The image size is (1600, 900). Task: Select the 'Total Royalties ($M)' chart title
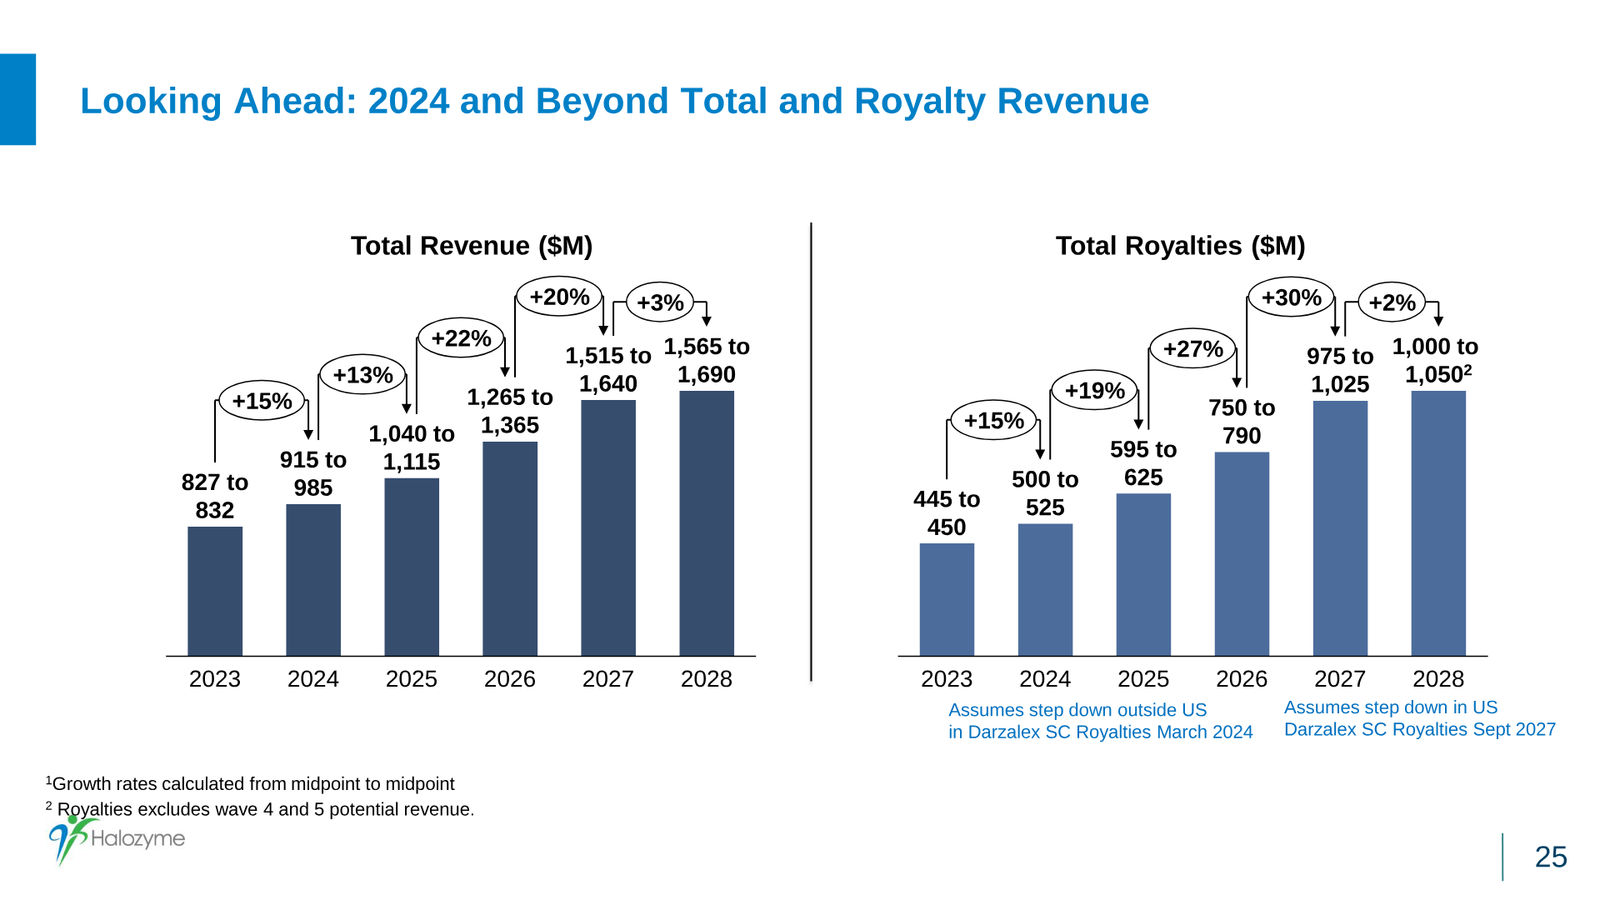(x=1180, y=246)
